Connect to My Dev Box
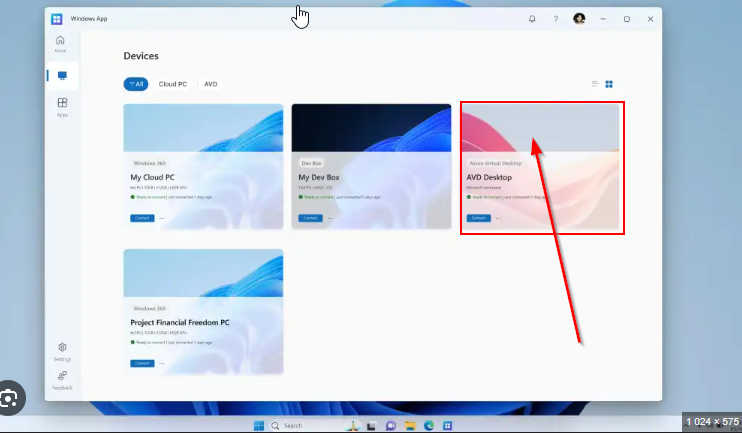The width and height of the screenshot is (742, 433). 310,218
